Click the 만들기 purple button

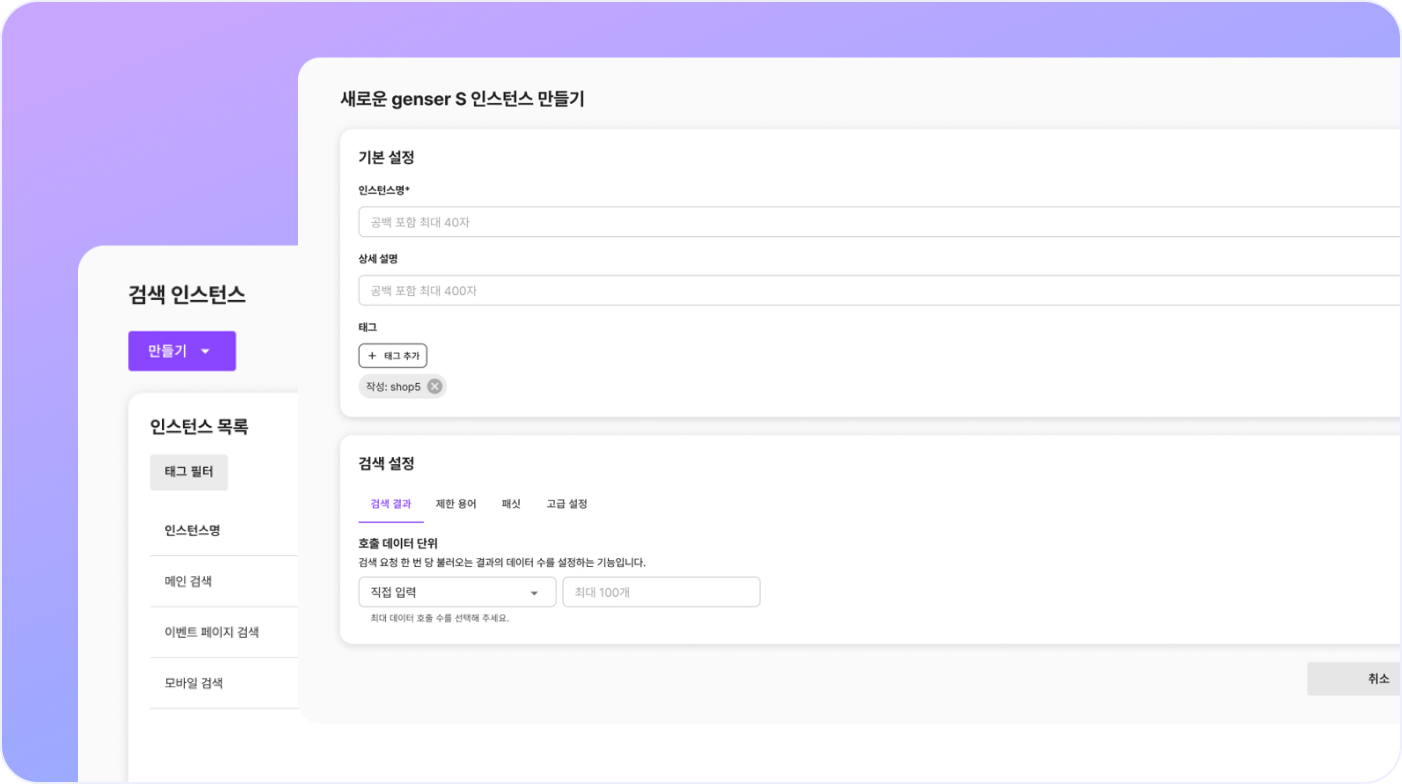(x=168, y=351)
